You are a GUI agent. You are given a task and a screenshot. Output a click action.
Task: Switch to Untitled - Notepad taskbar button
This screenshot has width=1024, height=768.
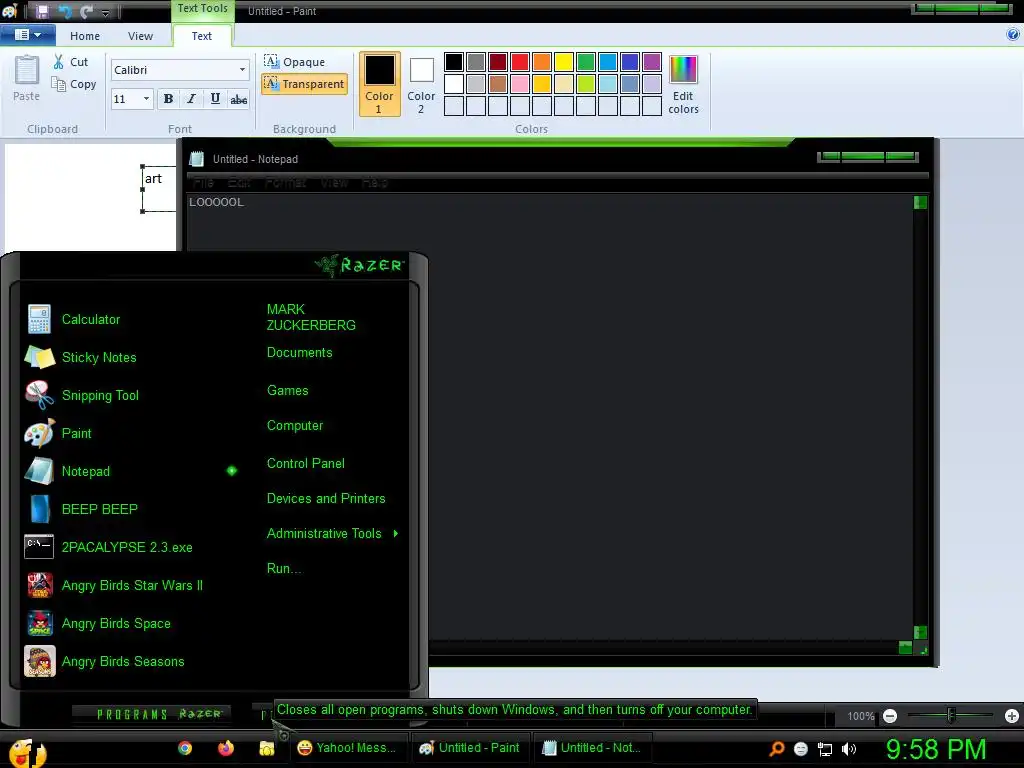[x=593, y=748]
